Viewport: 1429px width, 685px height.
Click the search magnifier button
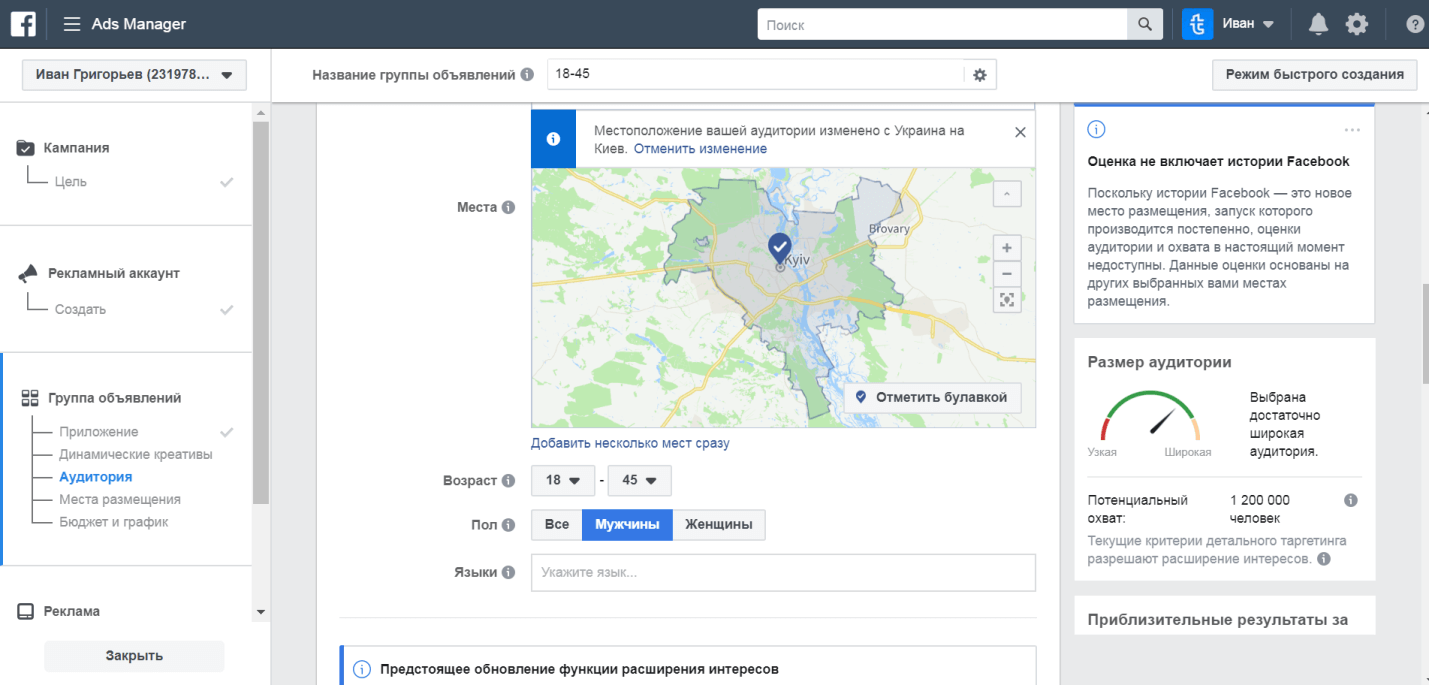(x=1144, y=24)
